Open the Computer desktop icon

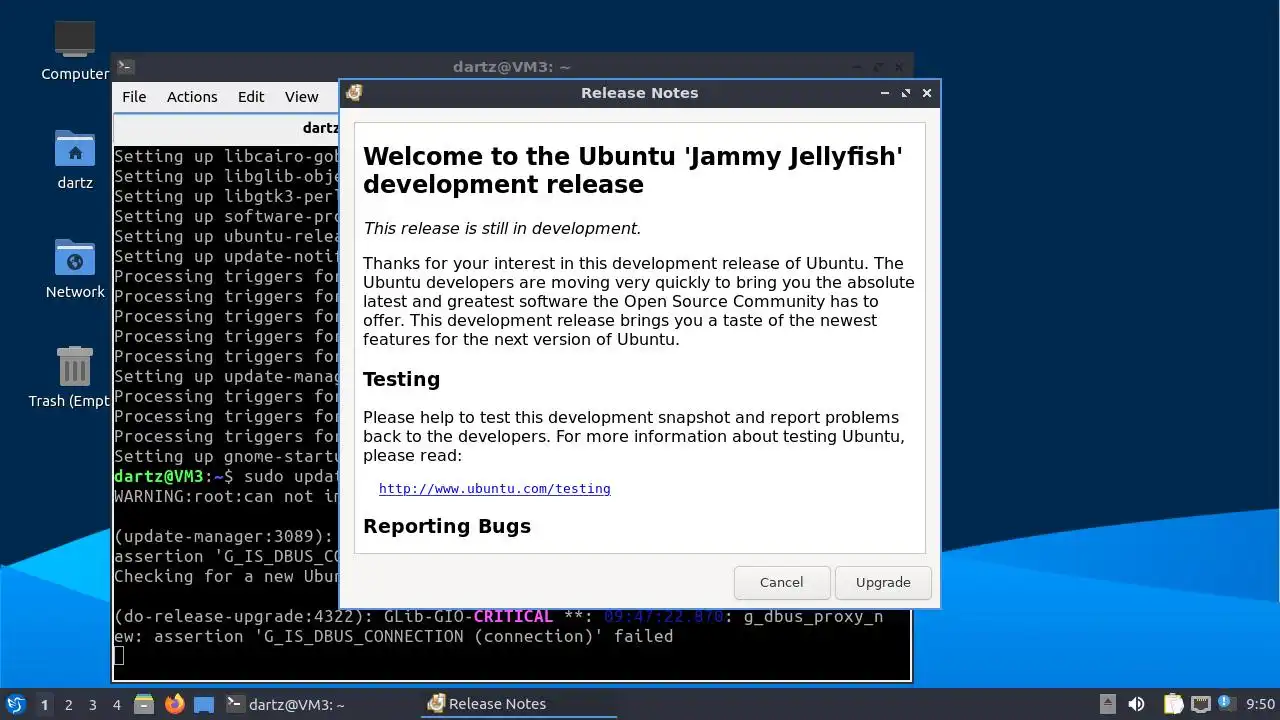coord(75,50)
